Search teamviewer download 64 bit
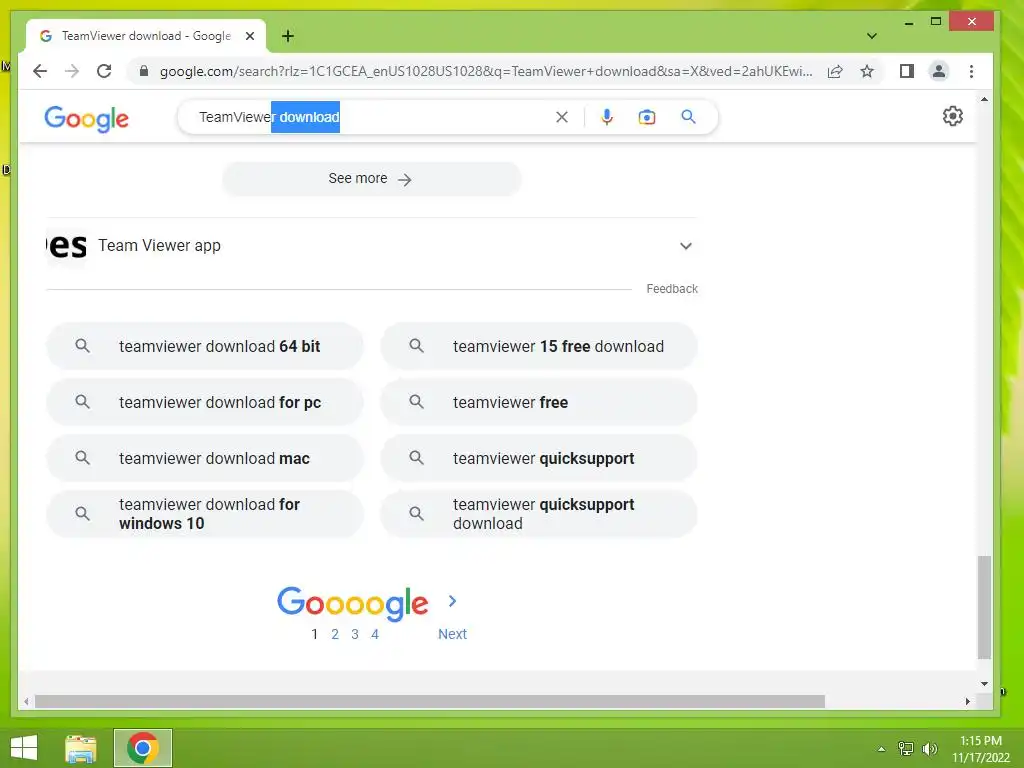The width and height of the screenshot is (1024, 768). pos(204,346)
